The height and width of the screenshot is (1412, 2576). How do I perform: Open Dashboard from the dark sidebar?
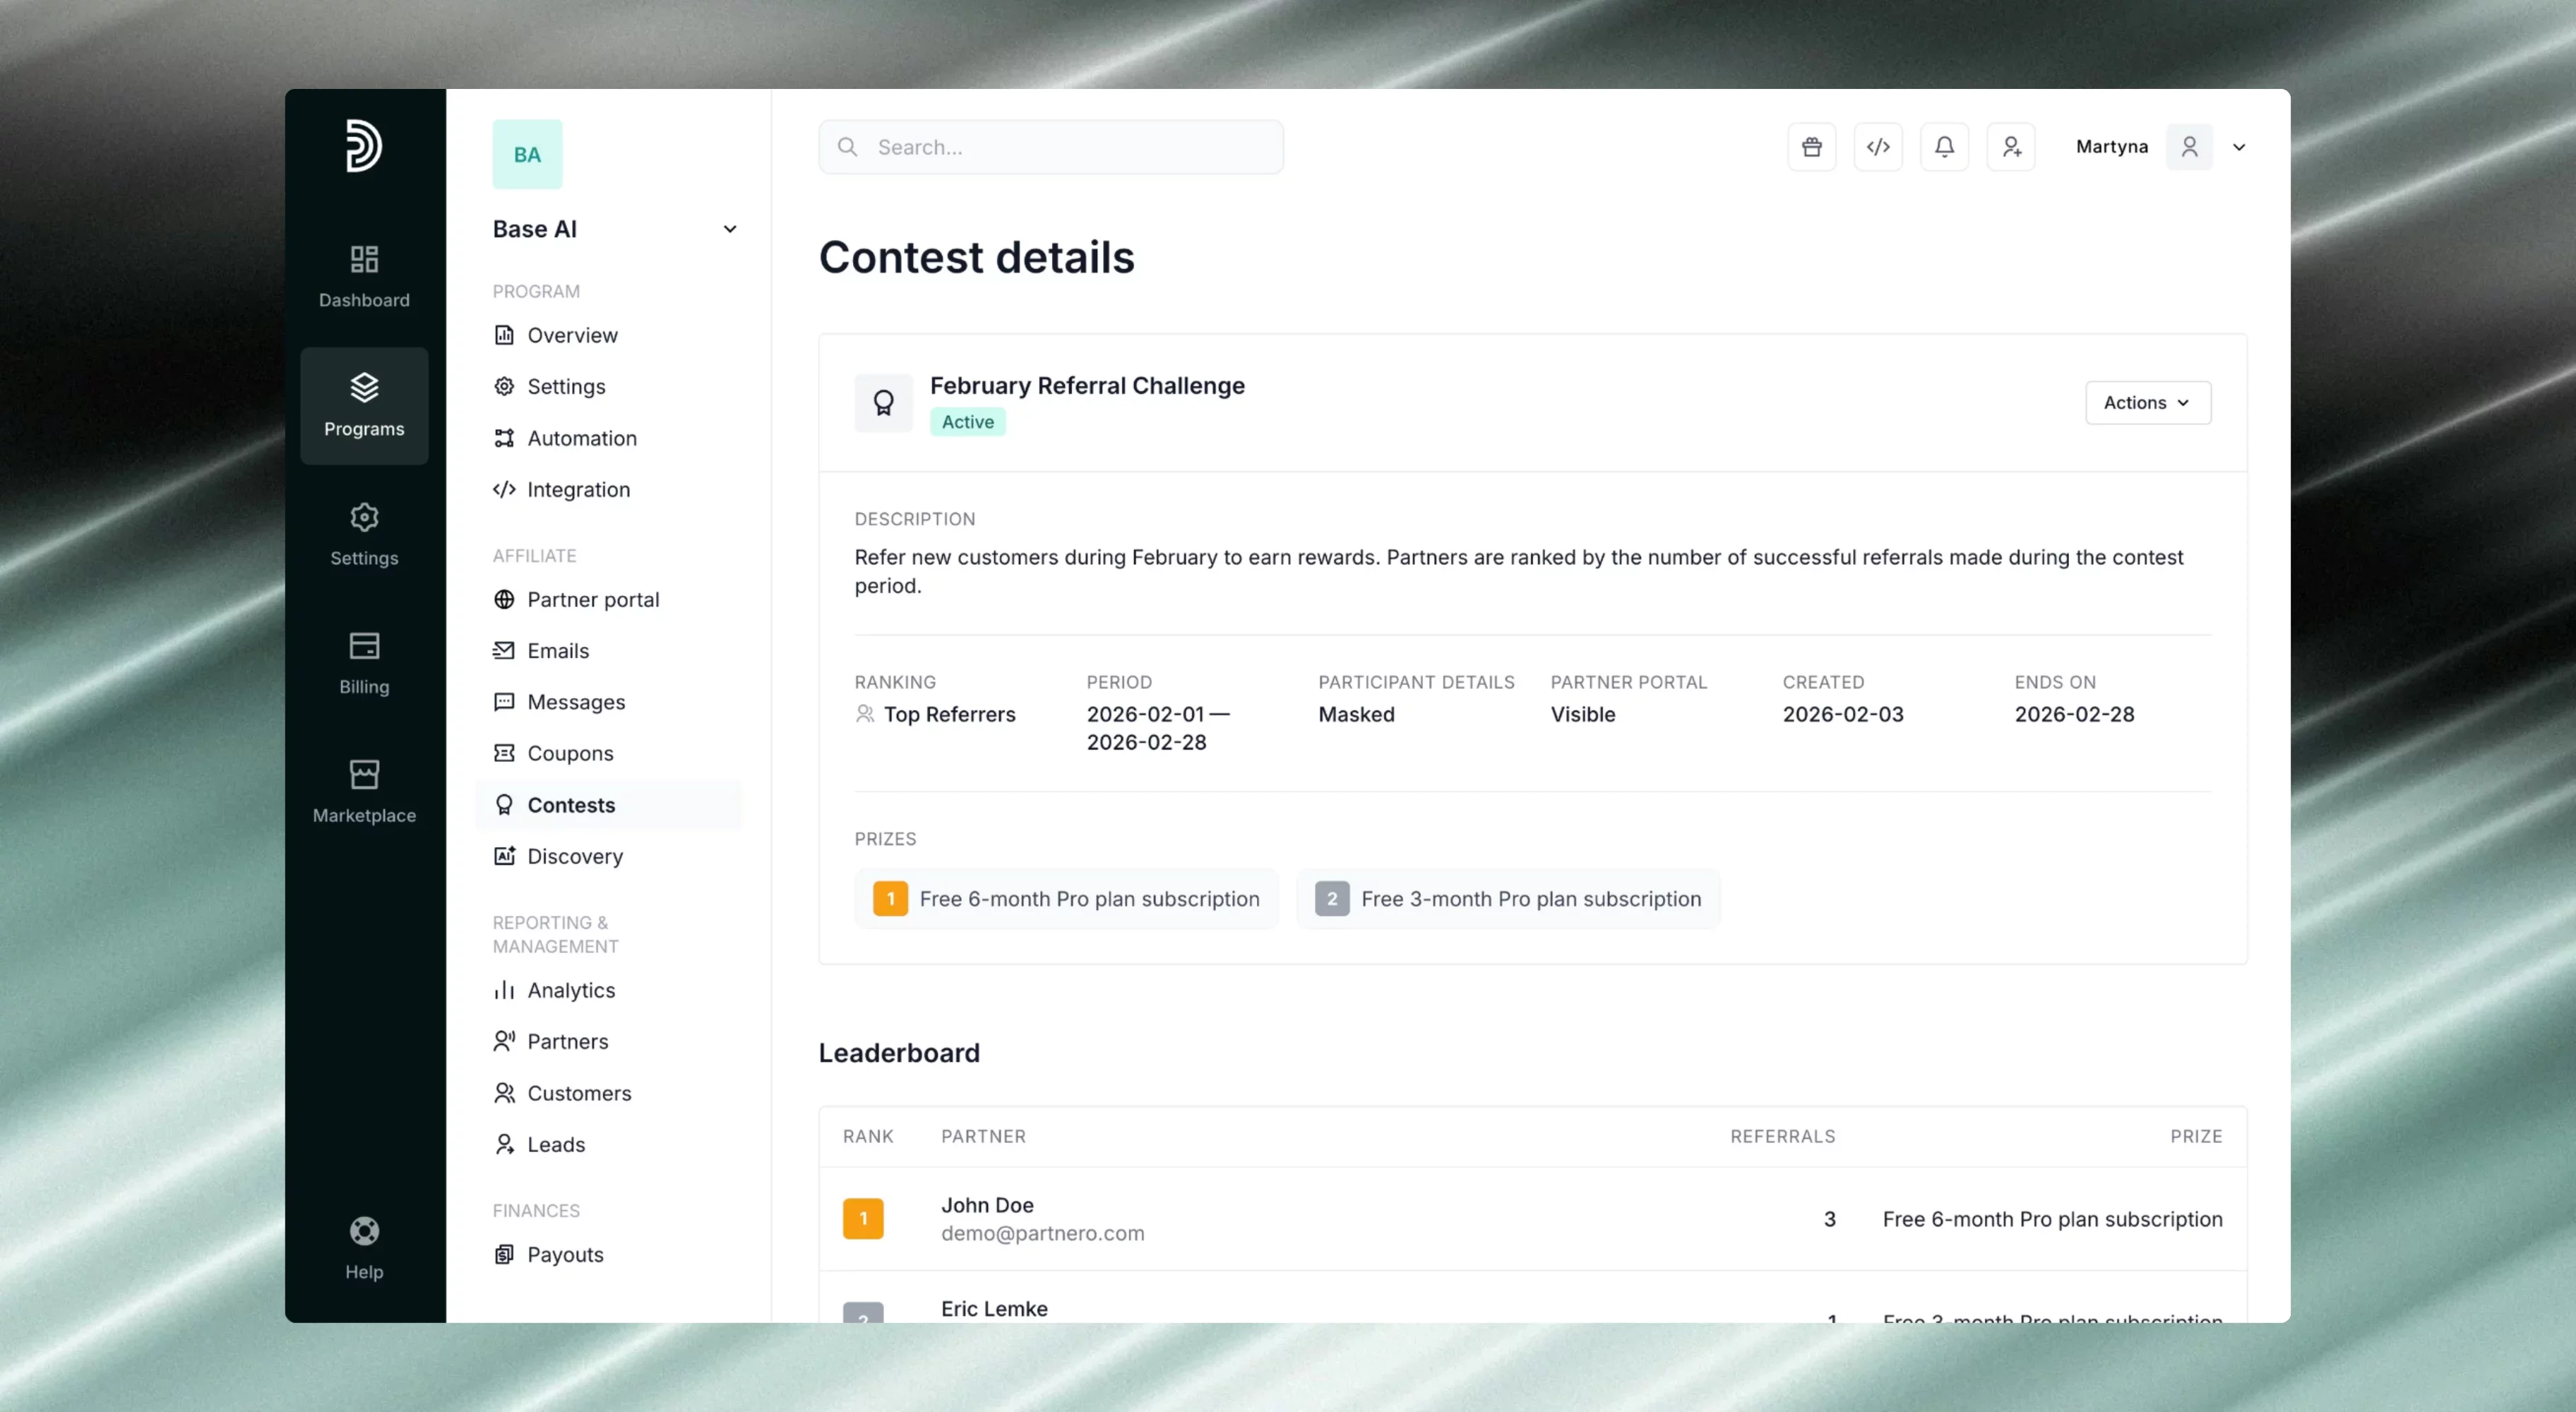click(x=364, y=276)
